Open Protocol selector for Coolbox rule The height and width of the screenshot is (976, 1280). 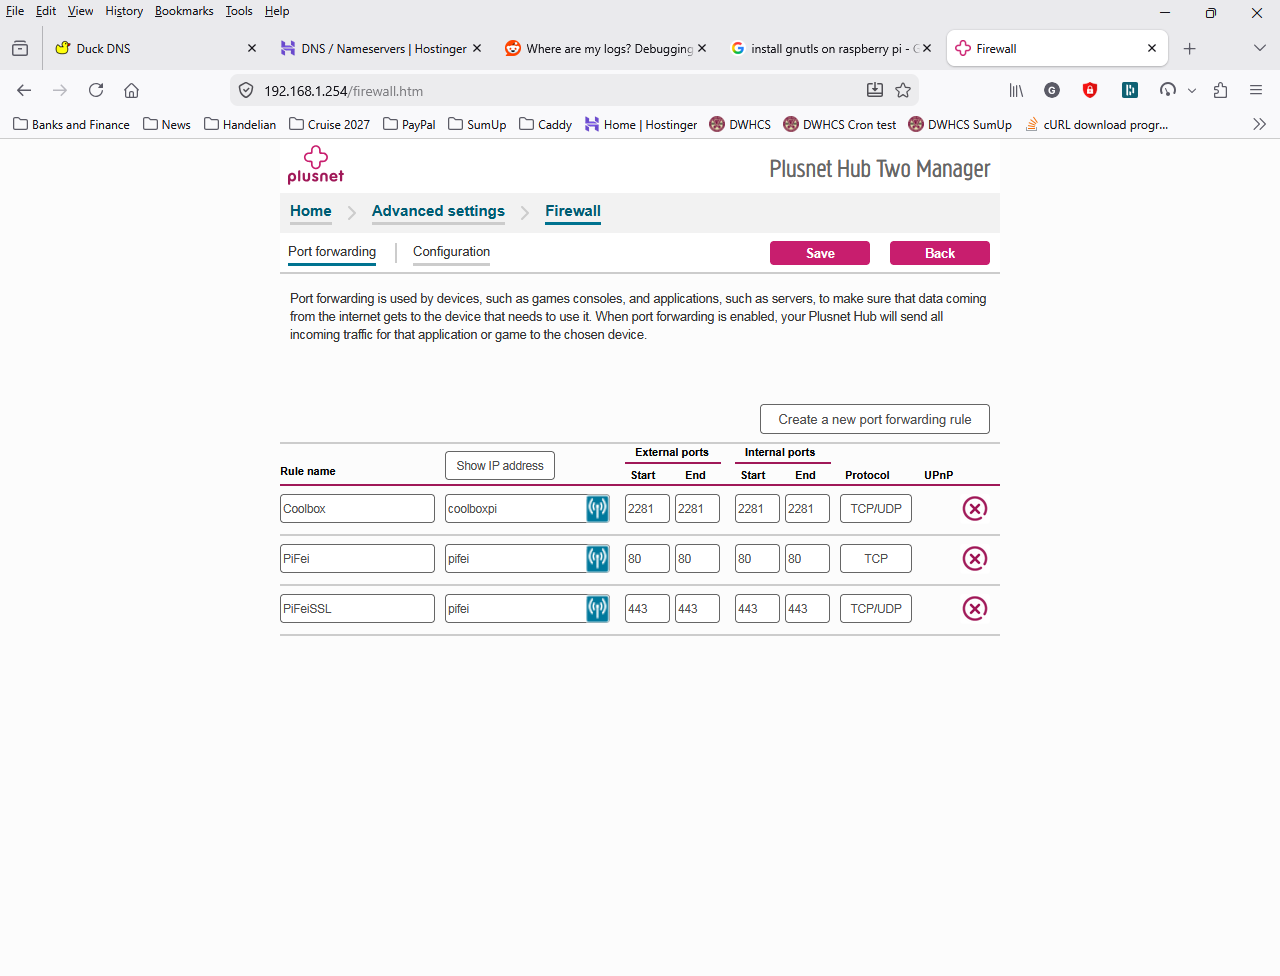click(x=875, y=509)
